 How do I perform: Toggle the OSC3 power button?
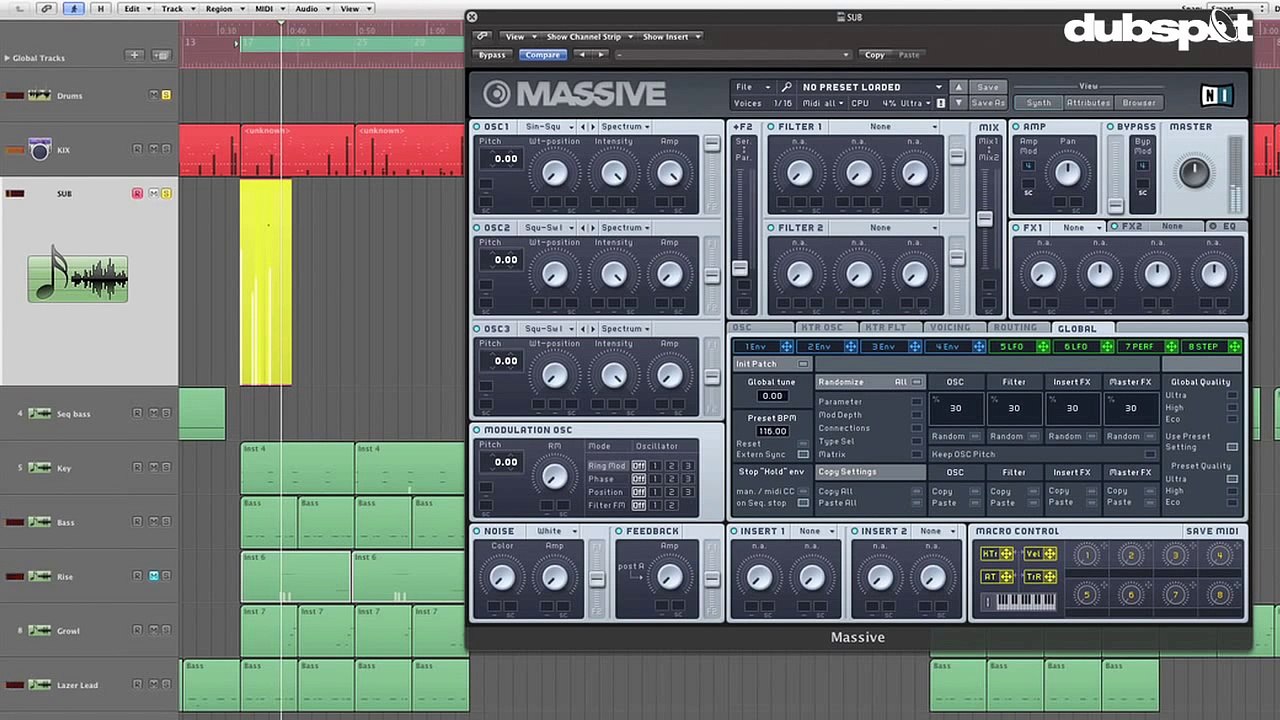(477, 328)
